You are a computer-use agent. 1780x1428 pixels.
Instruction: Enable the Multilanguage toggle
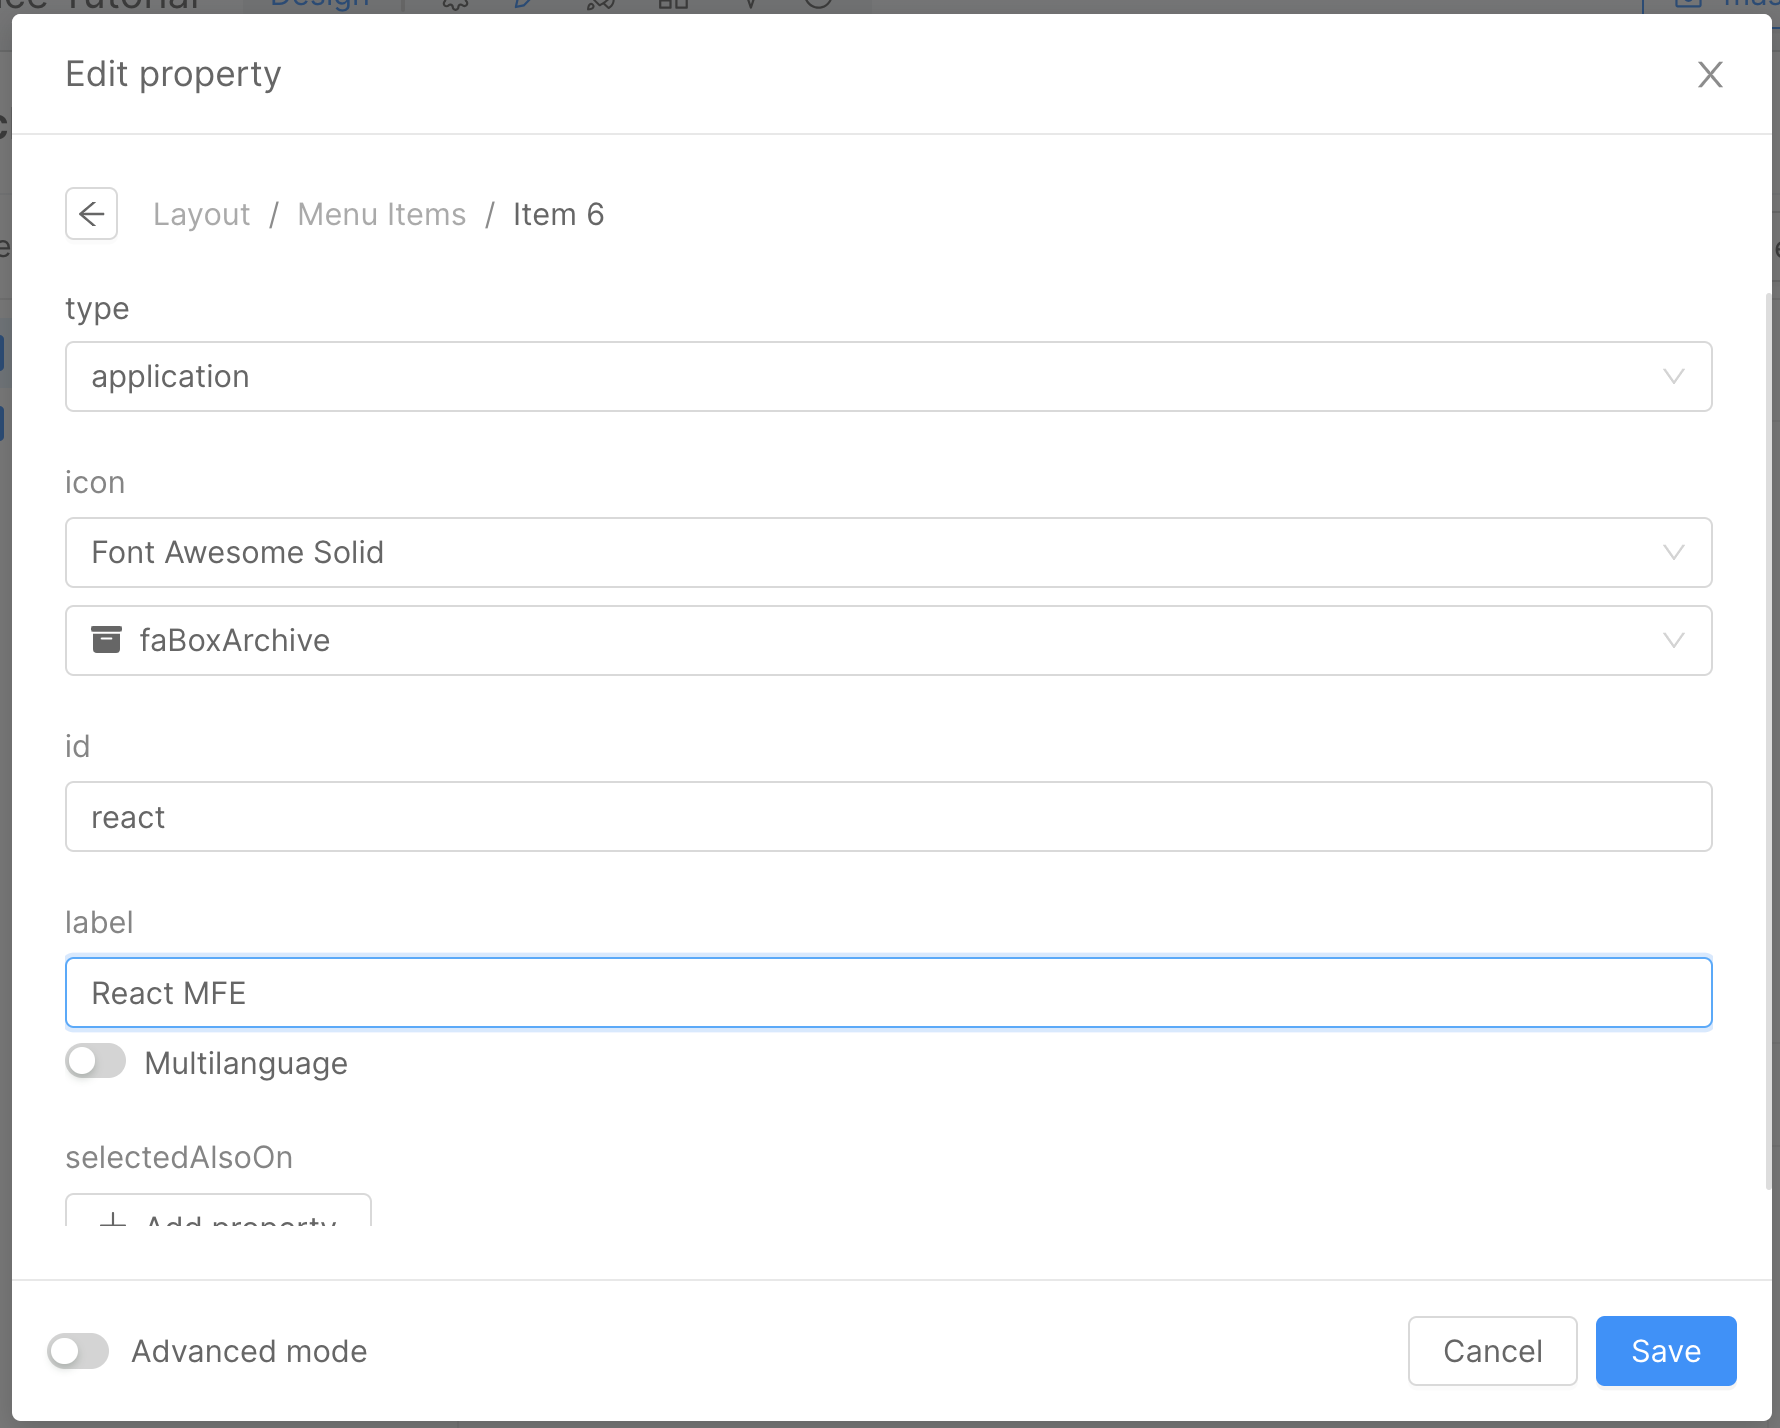(x=95, y=1061)
